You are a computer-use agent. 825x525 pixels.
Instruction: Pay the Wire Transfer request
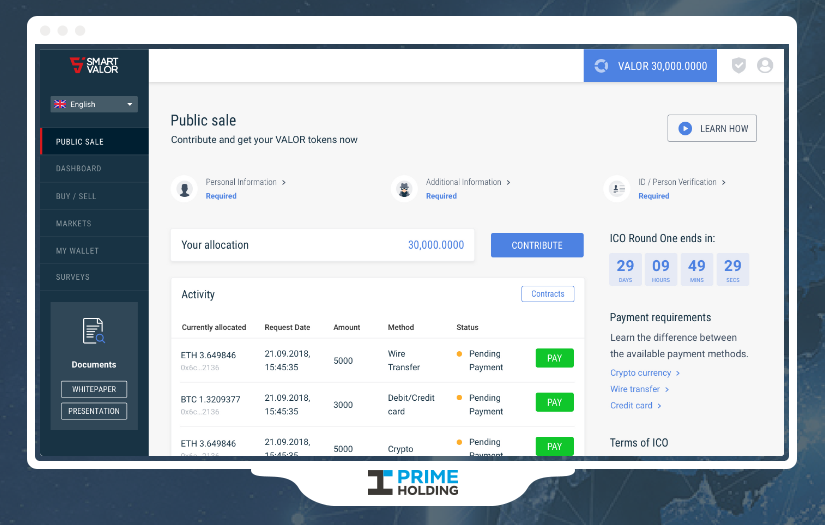tap(555, 358)
